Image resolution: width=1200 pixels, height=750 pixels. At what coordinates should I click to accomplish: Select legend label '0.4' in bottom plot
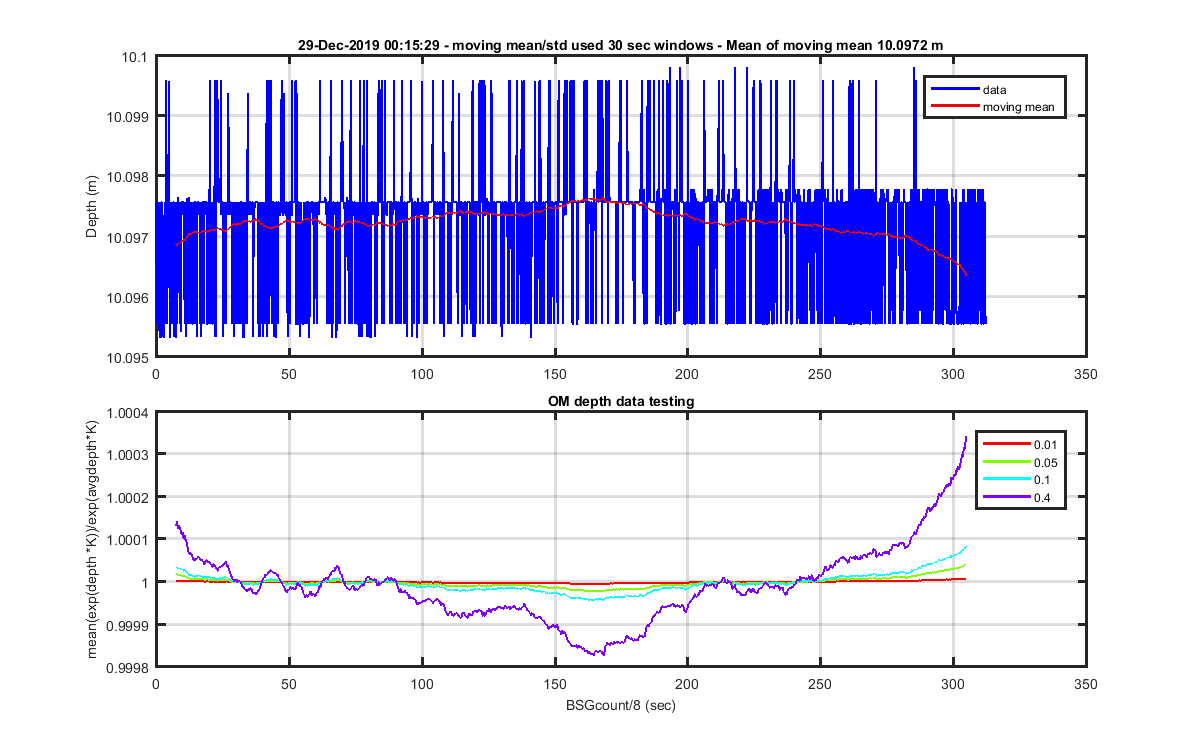coord(1044,496)
